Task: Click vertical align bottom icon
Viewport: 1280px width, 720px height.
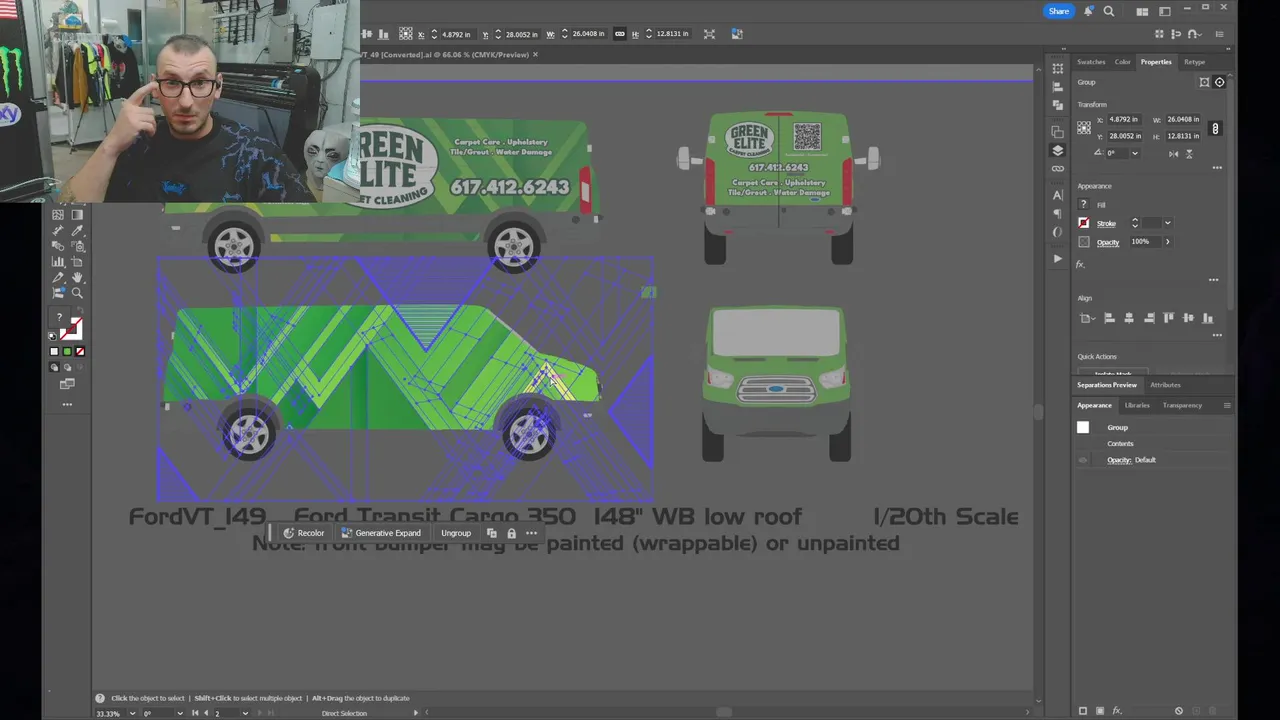Action: [x=1208, y=318]
